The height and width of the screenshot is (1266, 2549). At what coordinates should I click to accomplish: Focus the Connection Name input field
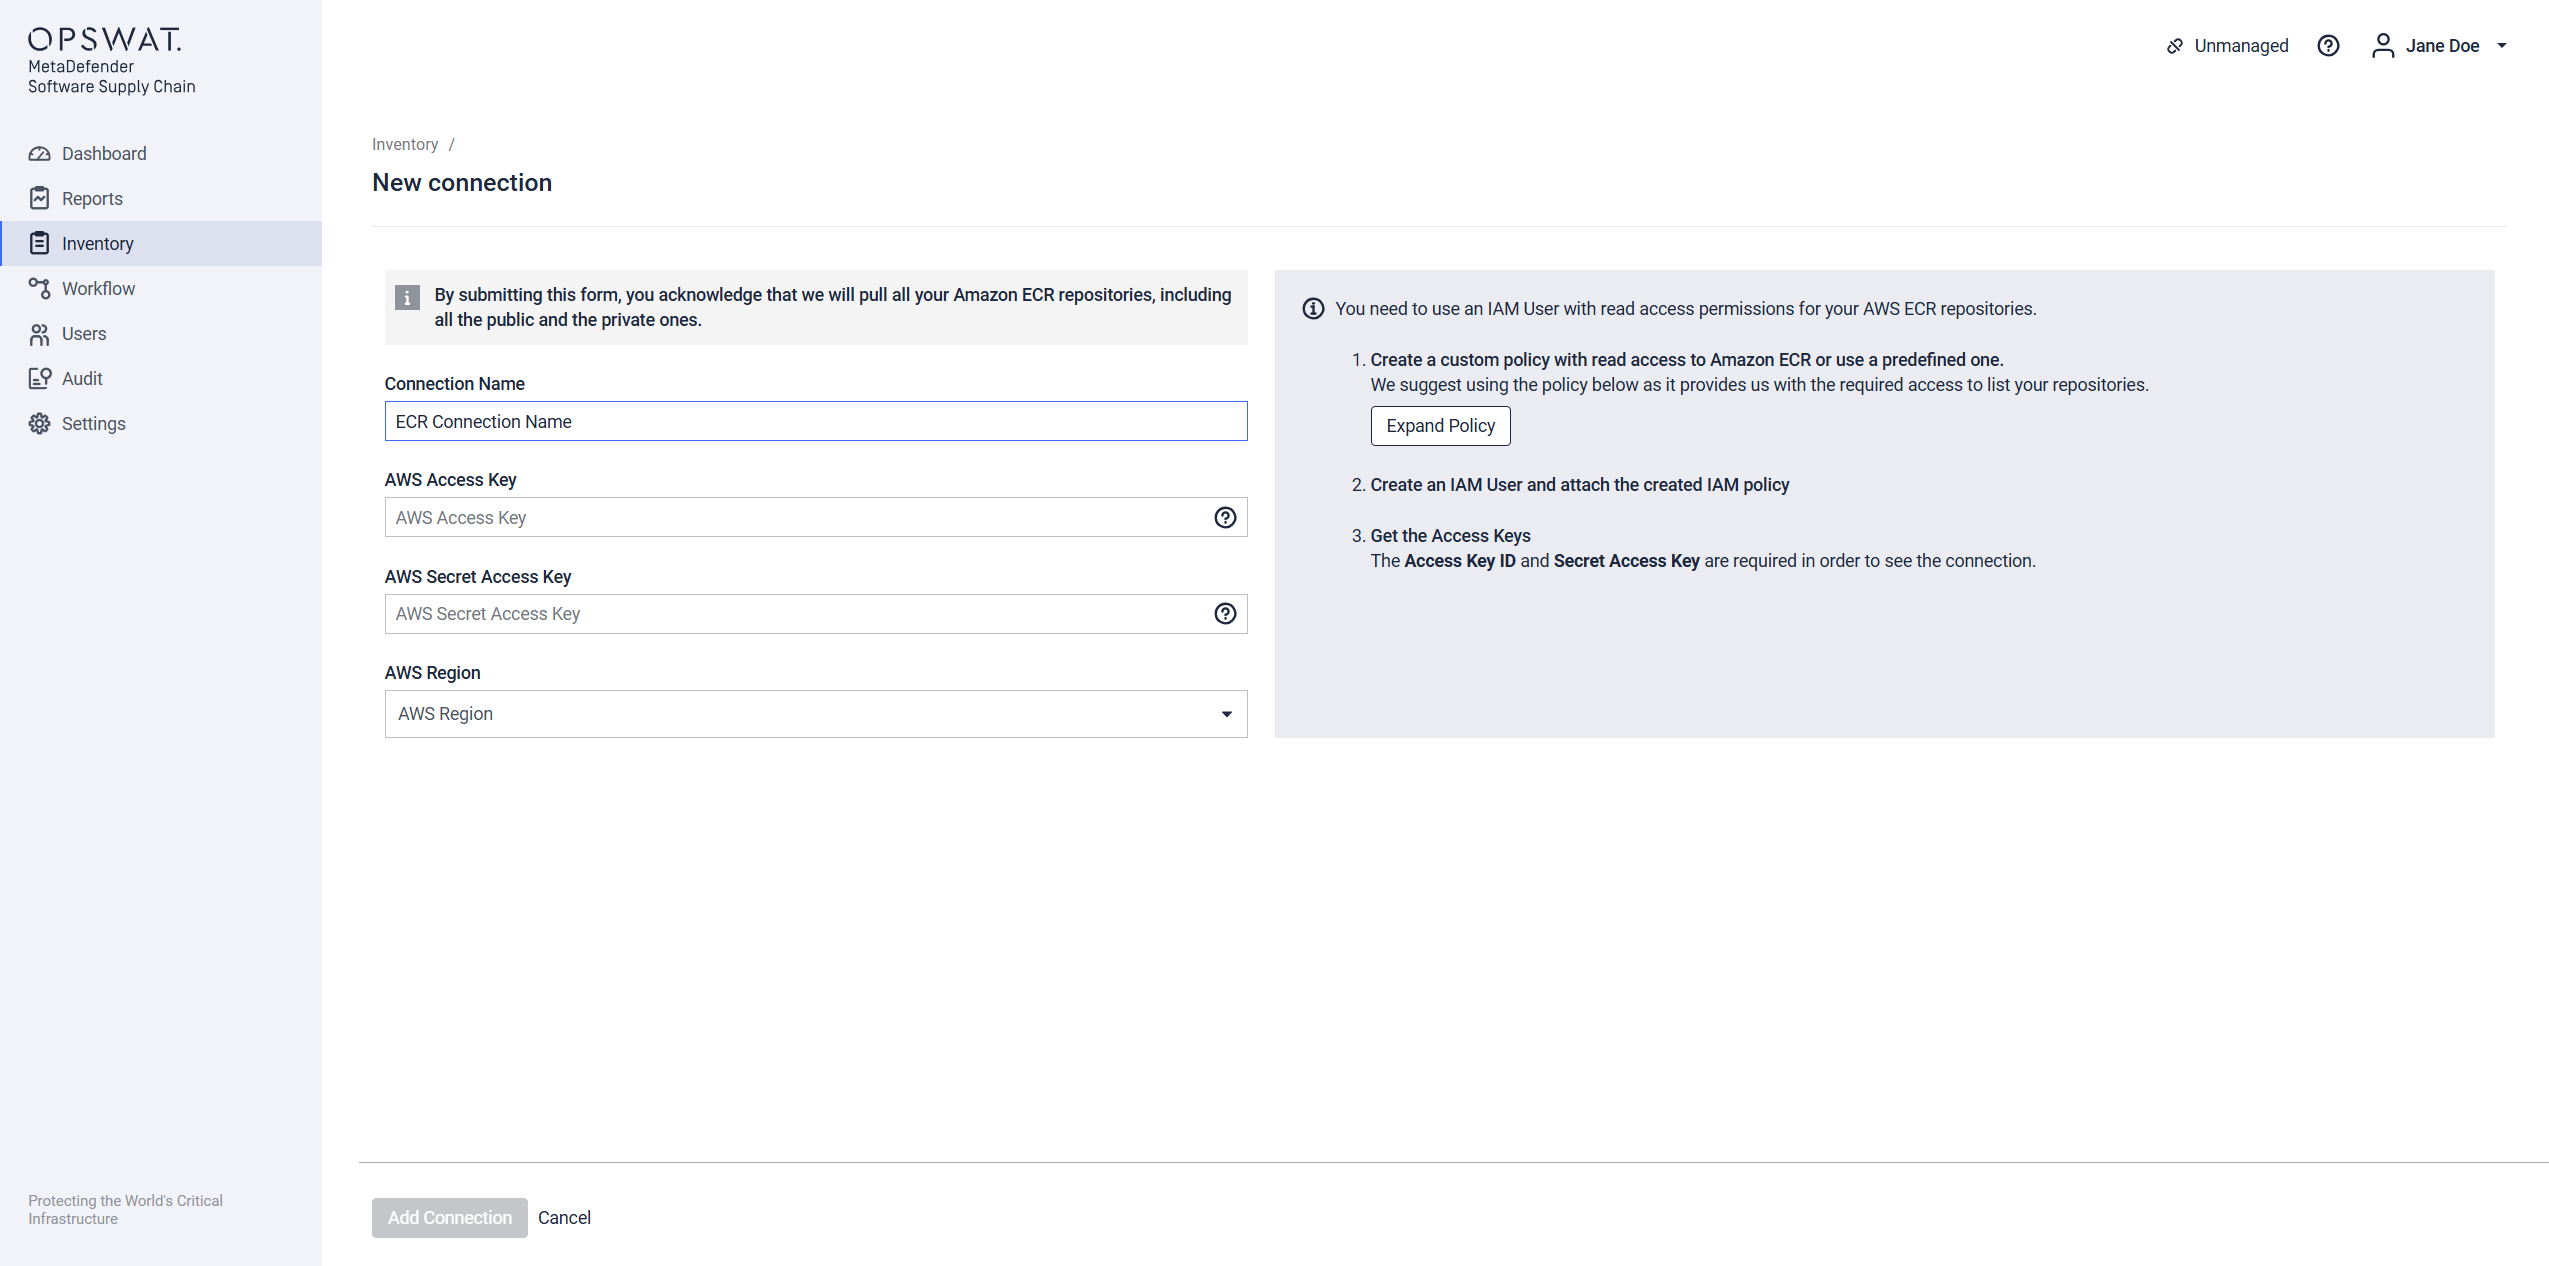[x=816, y=421]
